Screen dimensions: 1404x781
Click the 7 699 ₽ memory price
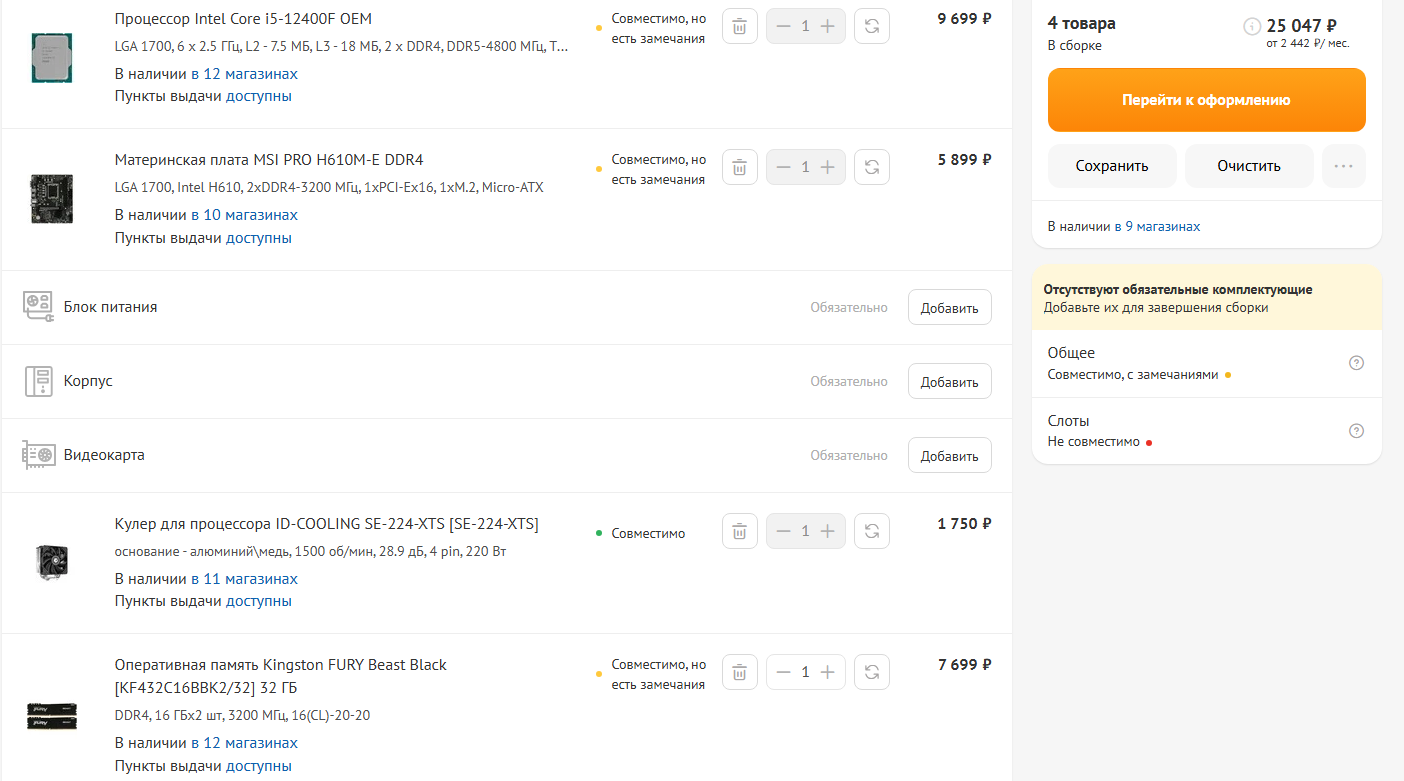[965, 665]
